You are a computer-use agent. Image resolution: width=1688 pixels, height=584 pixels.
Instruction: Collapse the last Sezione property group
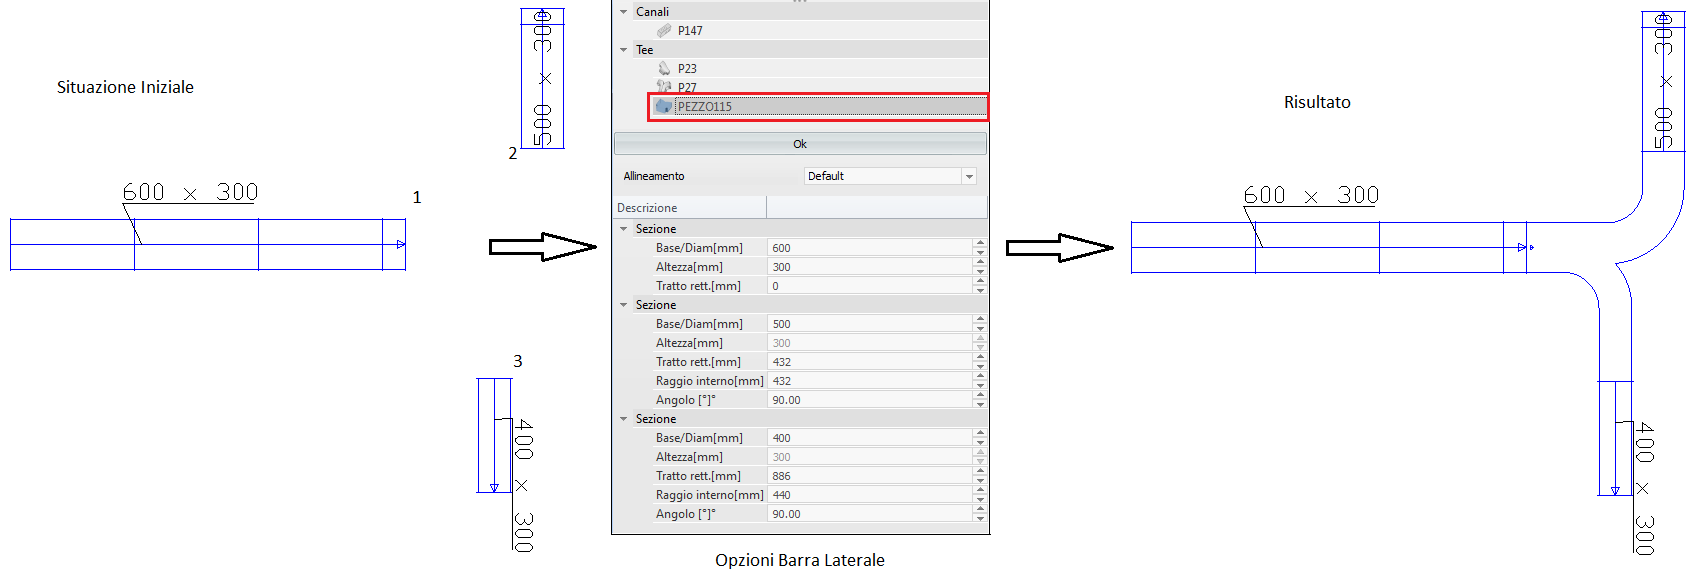click(x=624, y=419)
